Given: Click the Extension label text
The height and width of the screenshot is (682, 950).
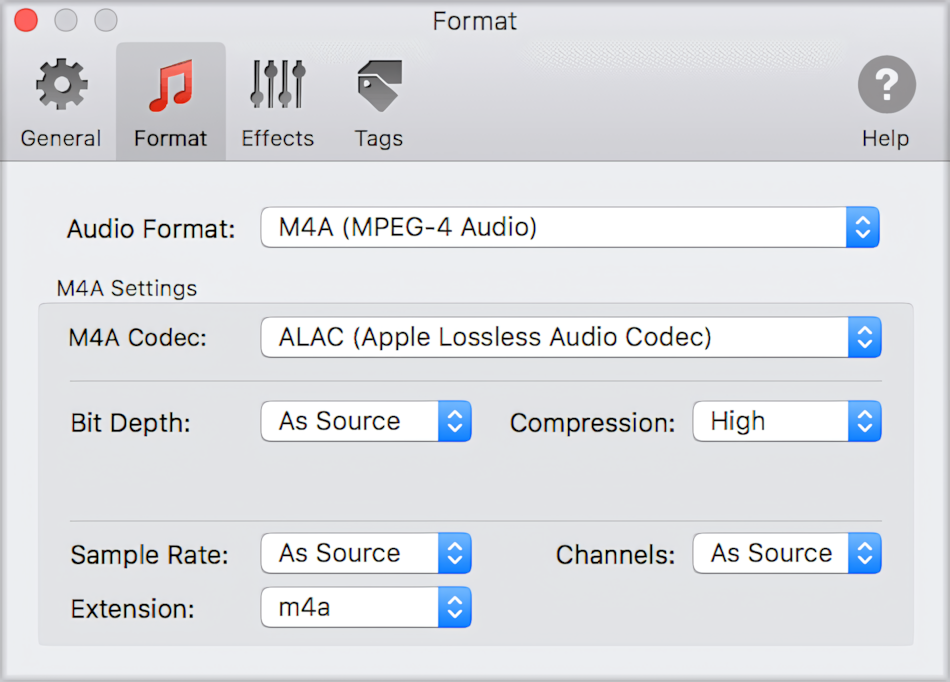Looking at the screenshot, I should (133, 609).
